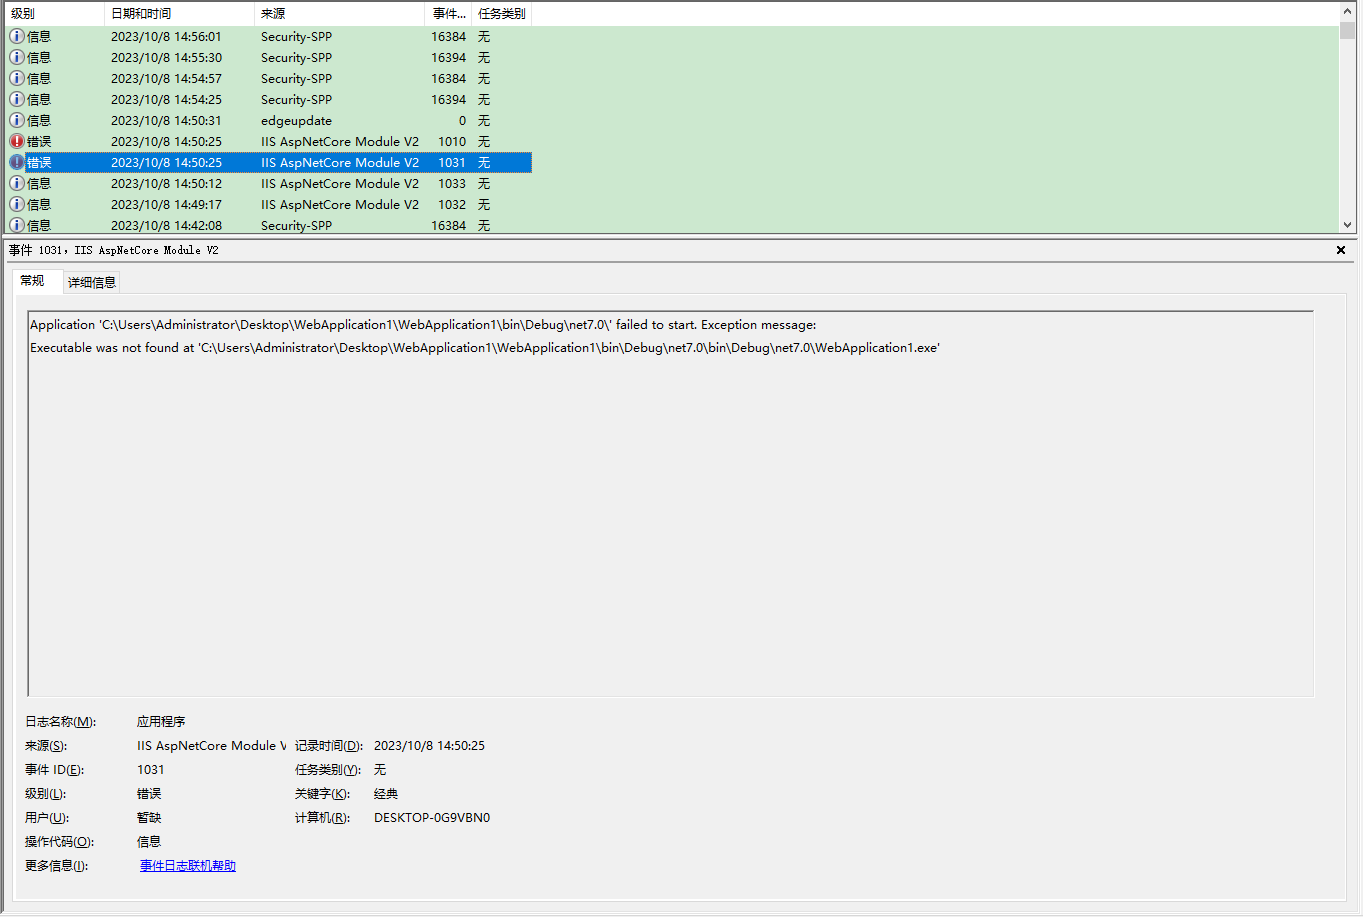The width and height of the screenshot is (1363, 917).
Task: Click the 任务类别 column header
Action: [501, 14]
